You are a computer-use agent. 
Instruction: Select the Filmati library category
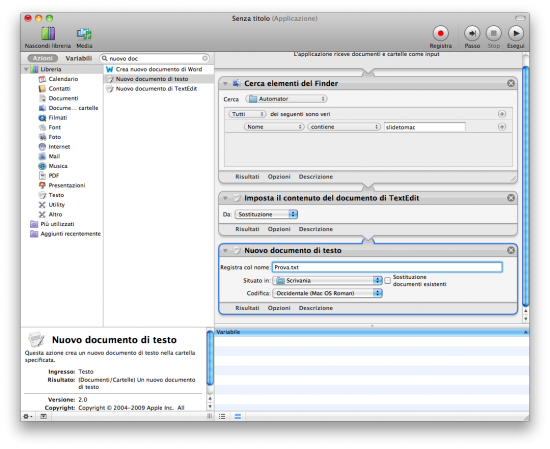coord(58,118)
